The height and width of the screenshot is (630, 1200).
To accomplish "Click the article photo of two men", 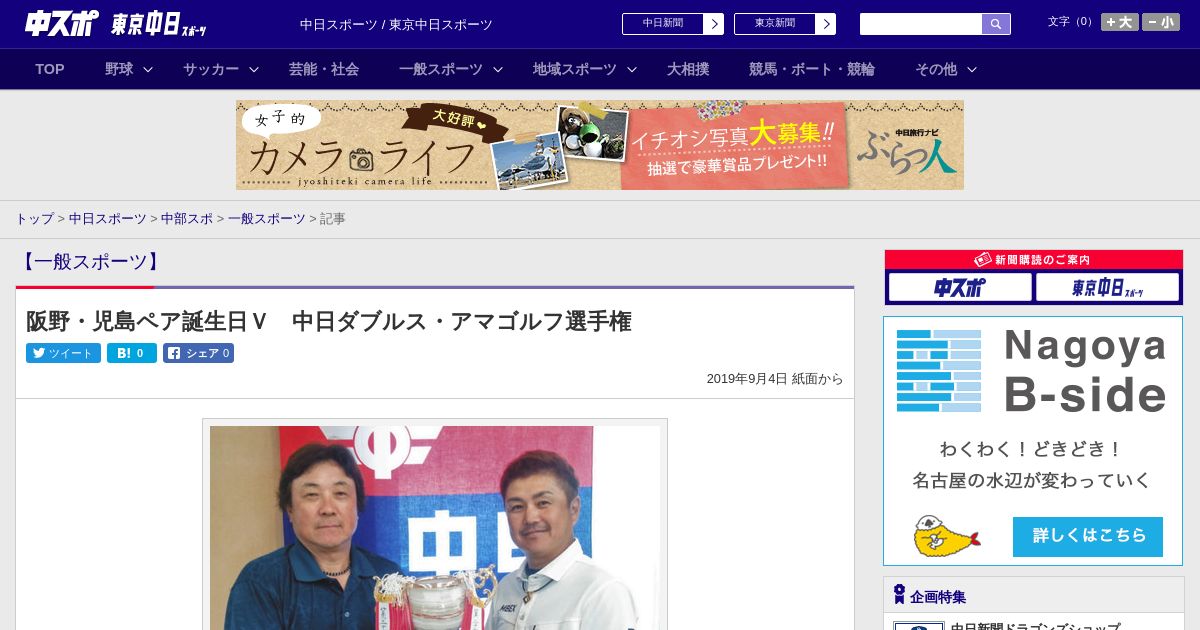I will pyautogui.click(x=435, y=527).
